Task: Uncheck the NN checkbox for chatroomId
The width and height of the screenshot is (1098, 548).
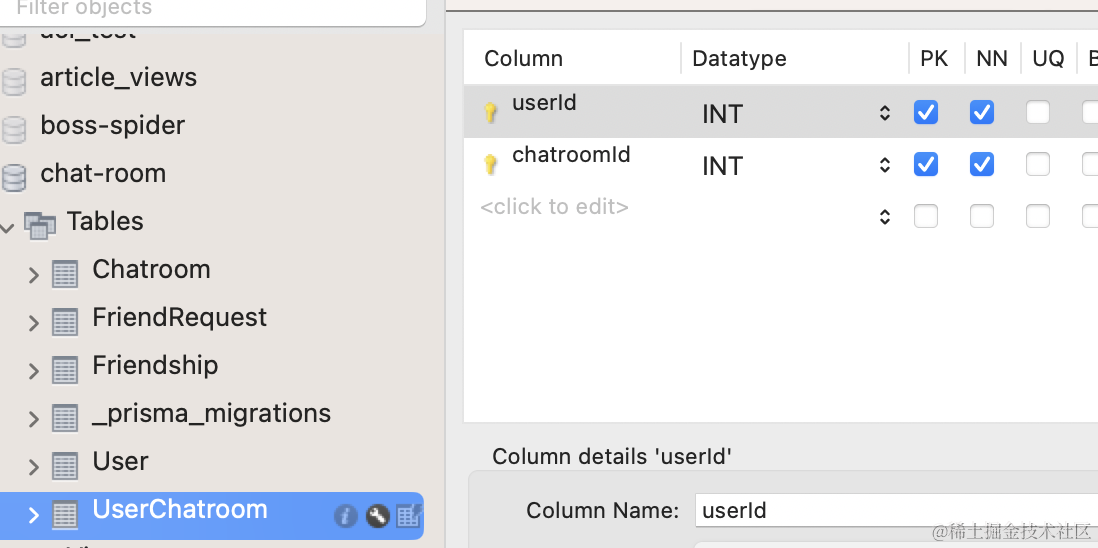Action: click(x=982, y=164)
